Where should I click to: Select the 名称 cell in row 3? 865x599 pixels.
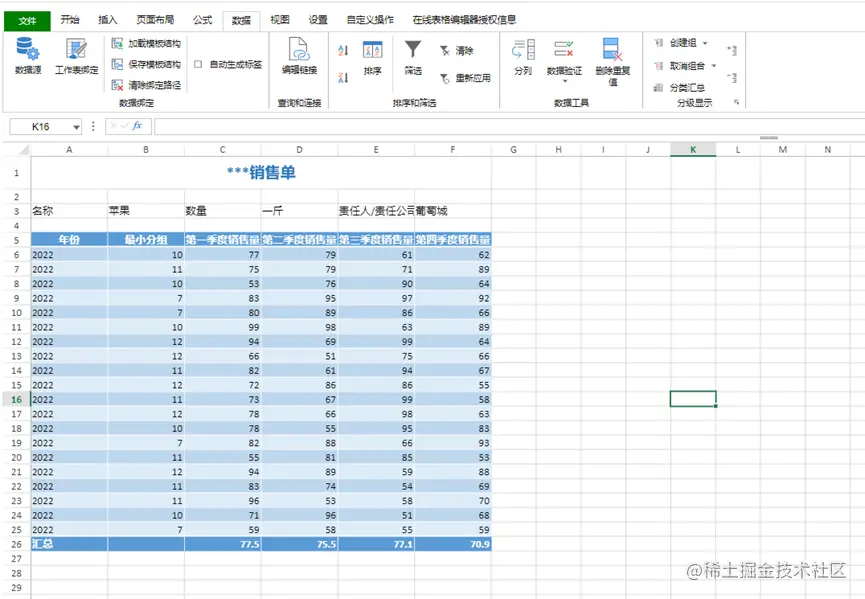tap(69, 211)
